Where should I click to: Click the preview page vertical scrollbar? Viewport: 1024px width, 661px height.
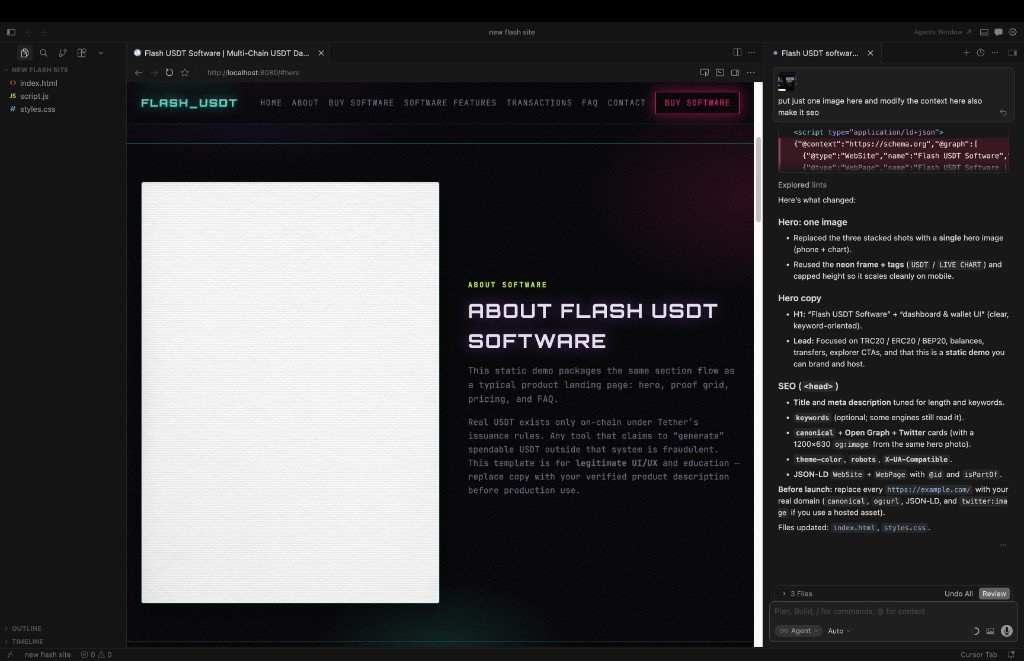point(758,180)
